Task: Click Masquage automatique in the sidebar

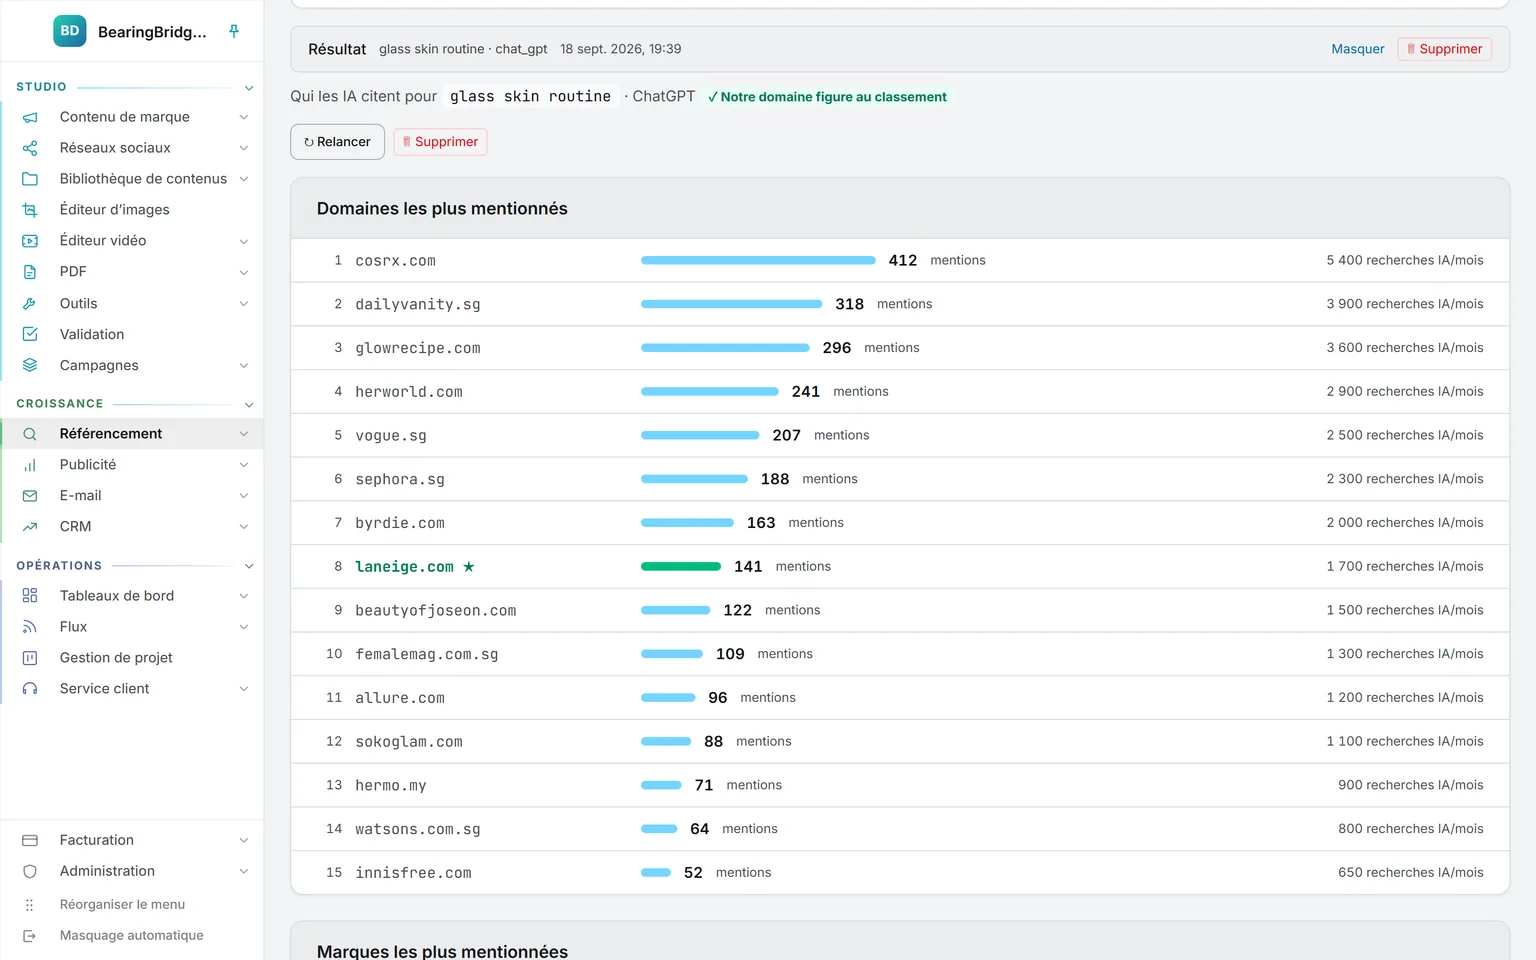Action: tap(131, 935)
